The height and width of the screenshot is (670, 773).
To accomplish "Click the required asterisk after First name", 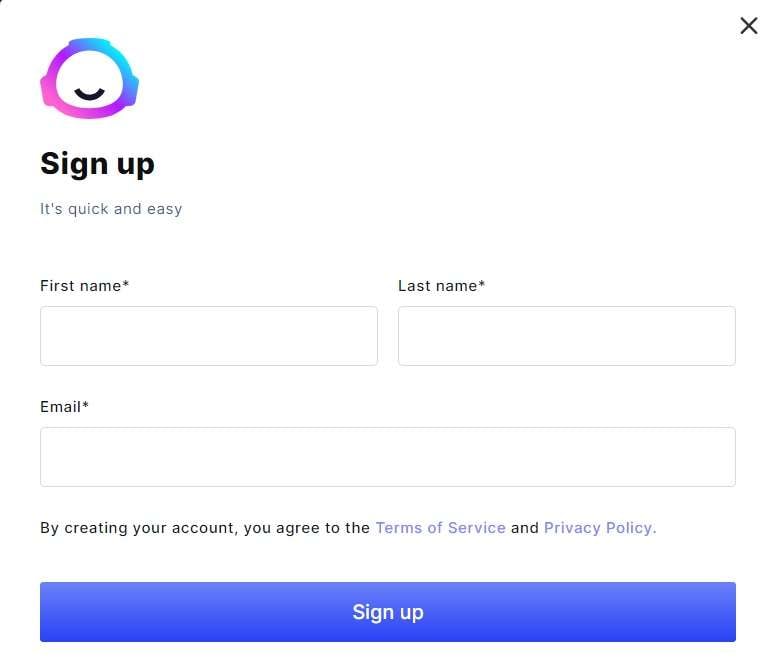I will point(126,283).
